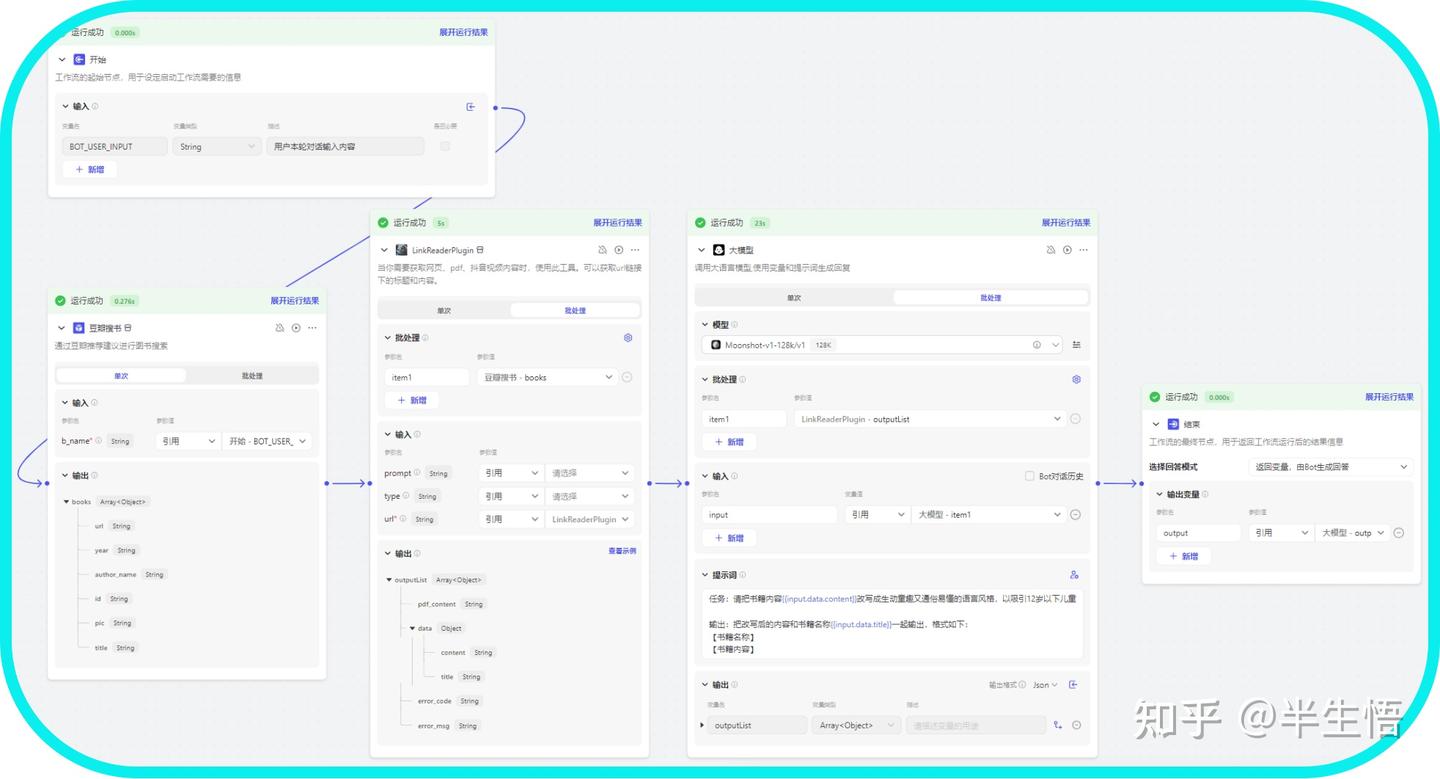Click the import icon in 开始 node 输入 section

[471, 106]
